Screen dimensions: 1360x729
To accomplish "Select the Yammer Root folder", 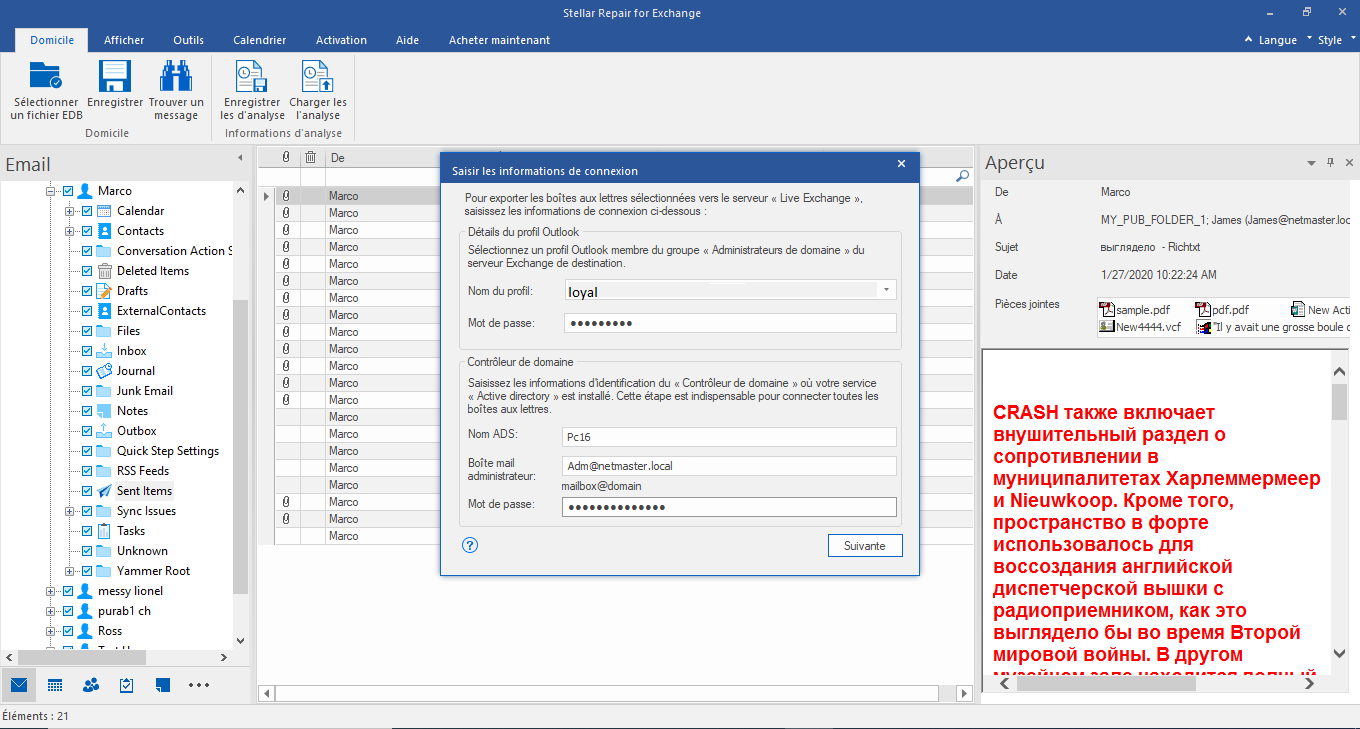I will tap(153, 571).
